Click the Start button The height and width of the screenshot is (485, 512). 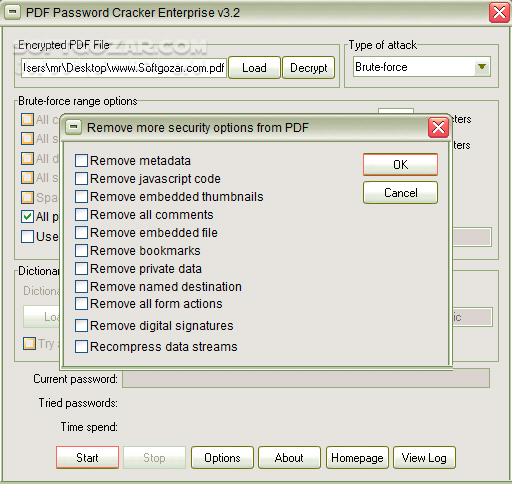point(87,458)
